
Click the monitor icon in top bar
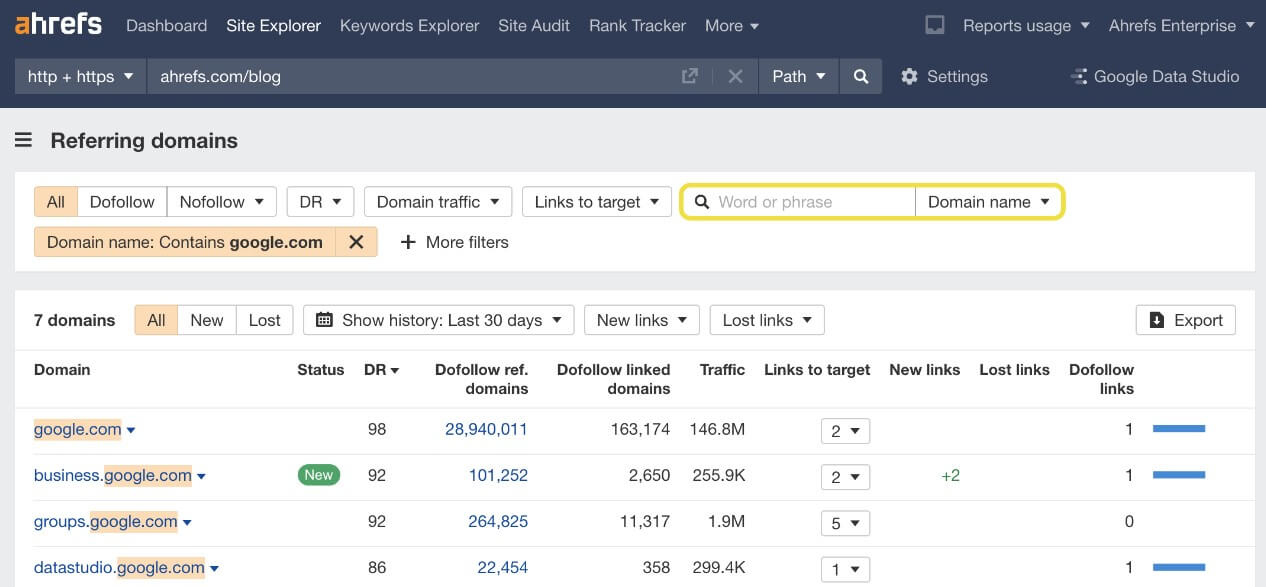click(935, 25)
